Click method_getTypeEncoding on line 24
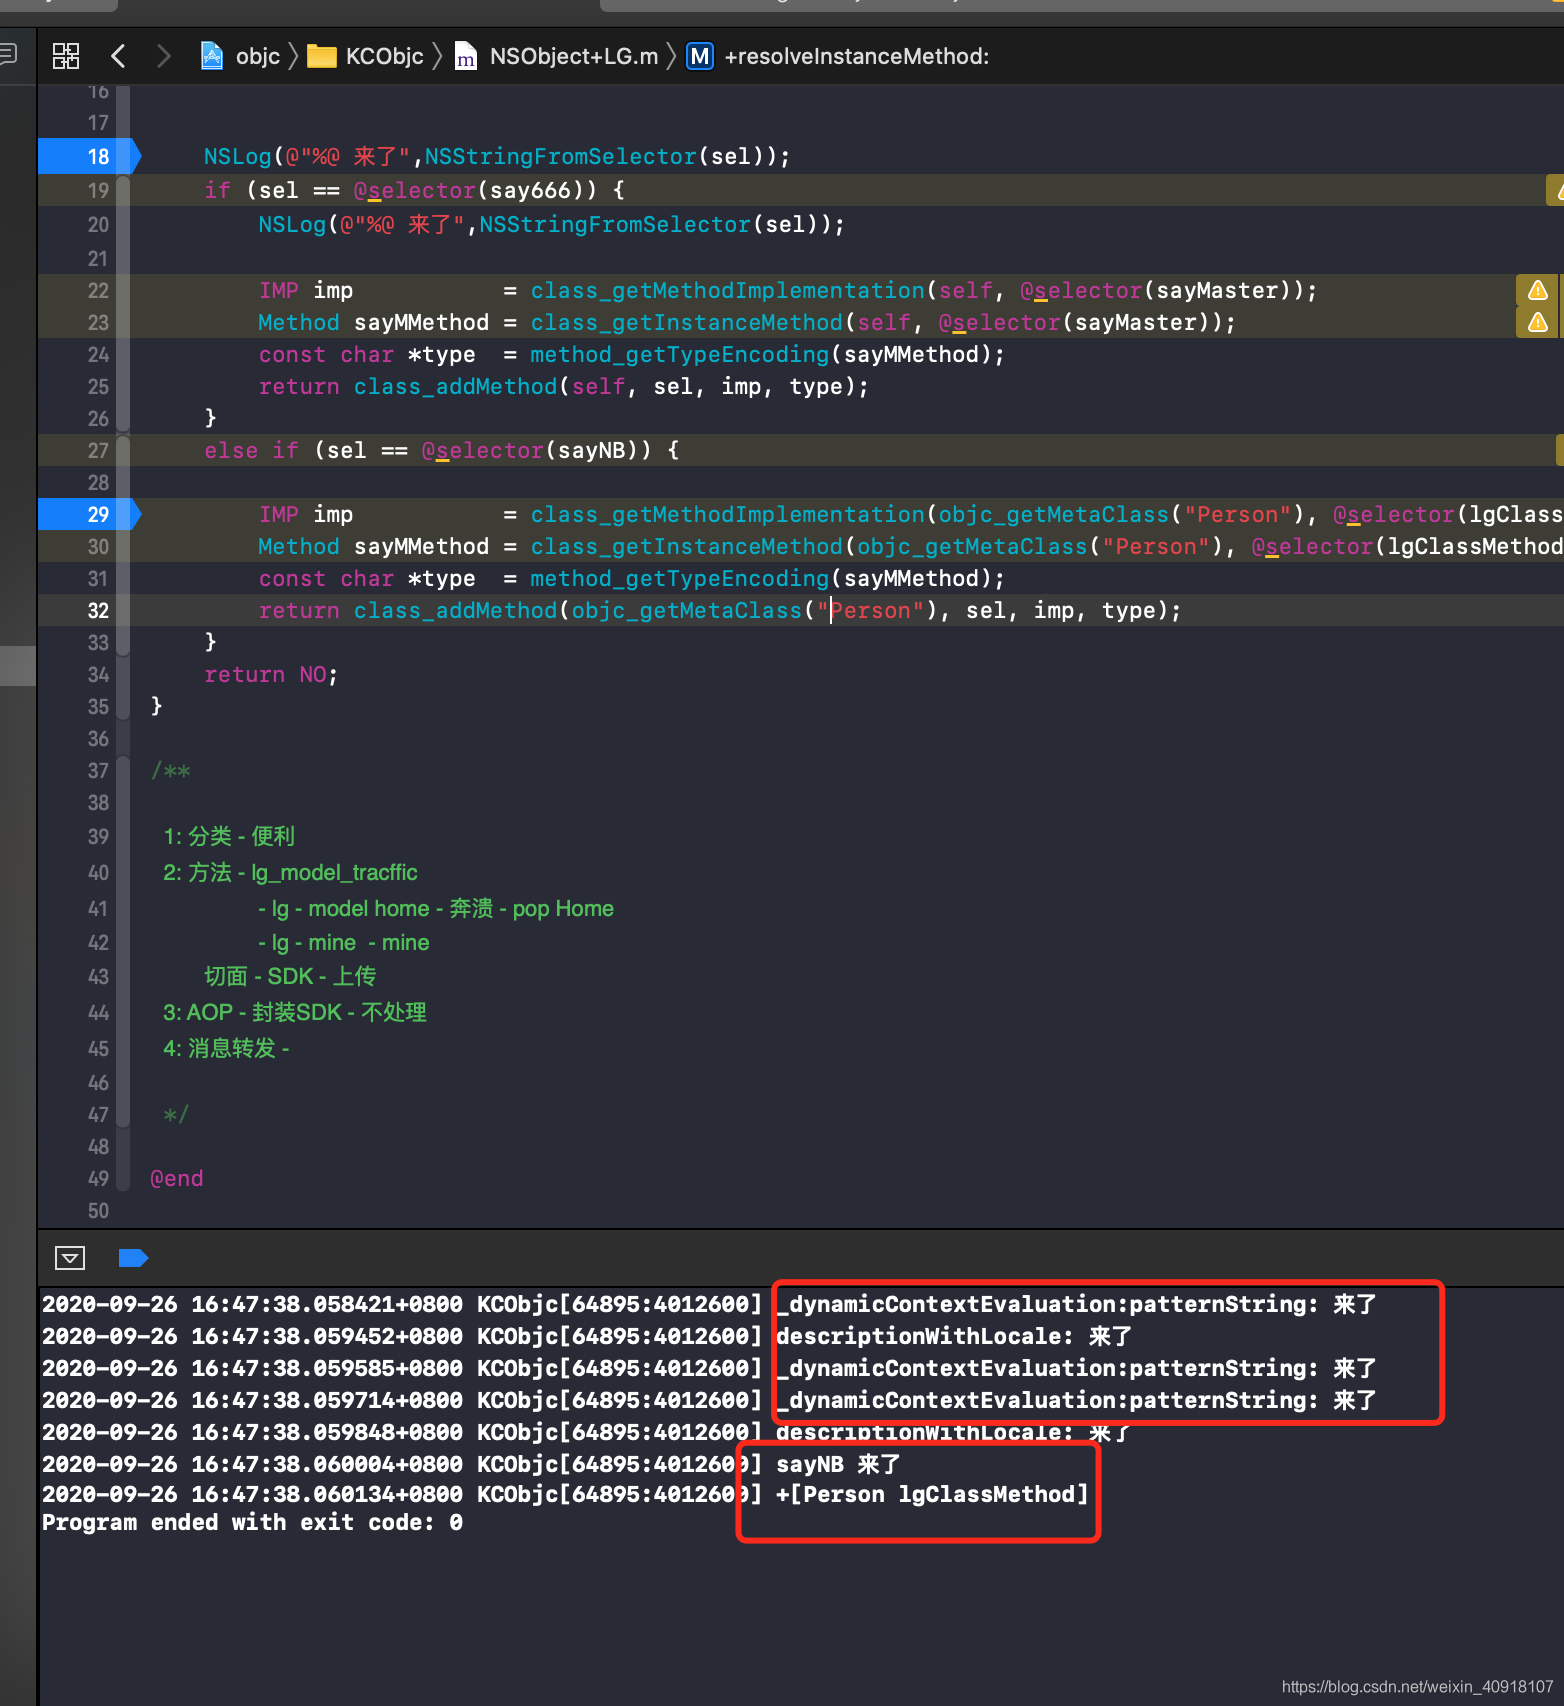The height and width of the screenshot is (1706, 1564). coord(679,354)
